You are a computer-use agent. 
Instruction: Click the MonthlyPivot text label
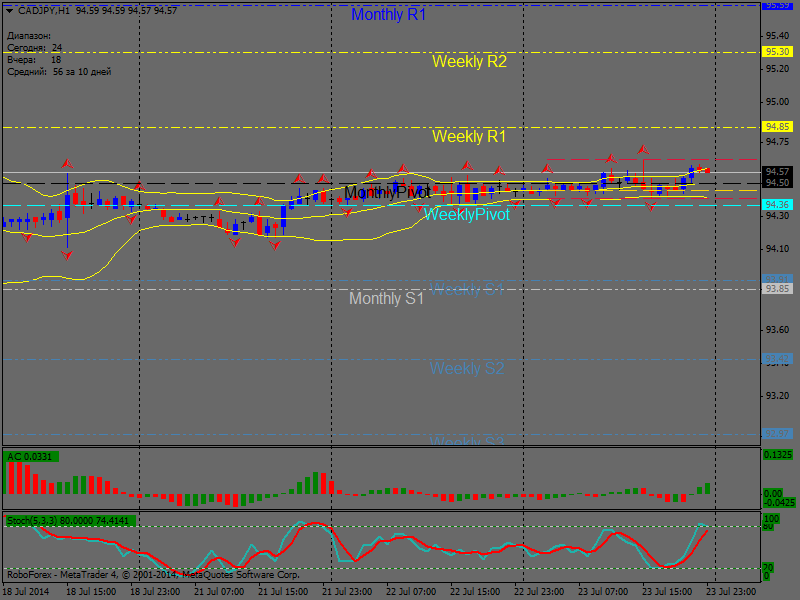point(387,192)
